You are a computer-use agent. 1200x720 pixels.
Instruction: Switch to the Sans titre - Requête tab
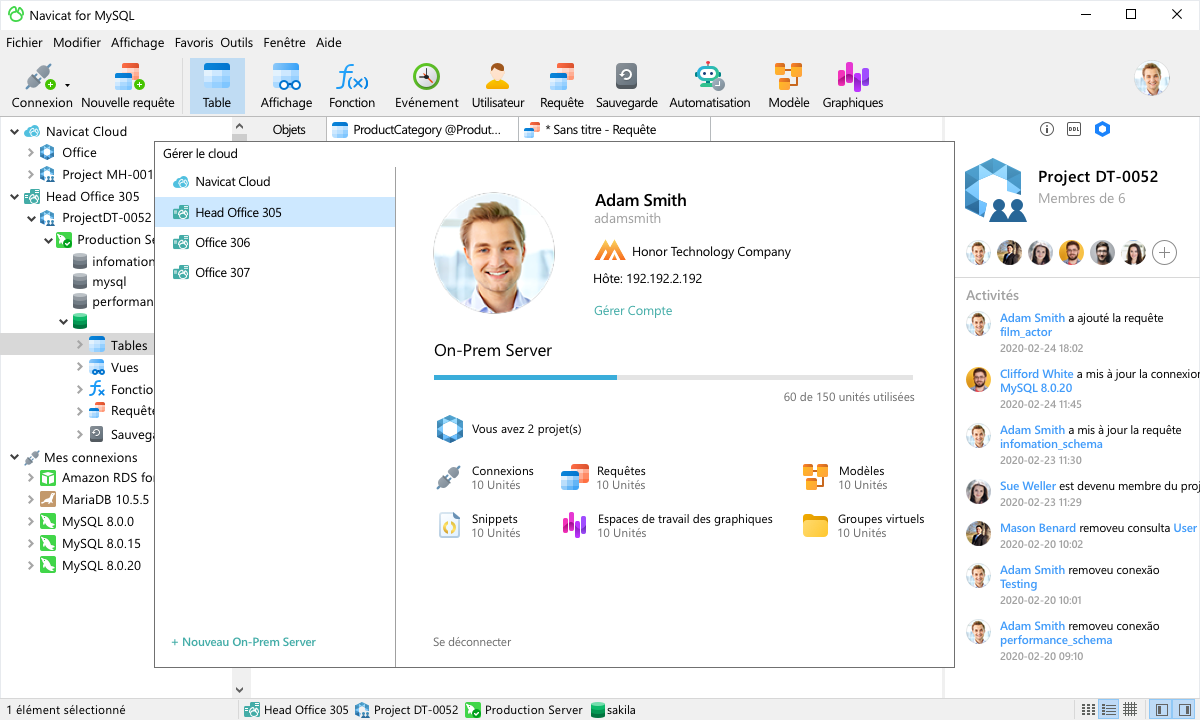point(614,130)
